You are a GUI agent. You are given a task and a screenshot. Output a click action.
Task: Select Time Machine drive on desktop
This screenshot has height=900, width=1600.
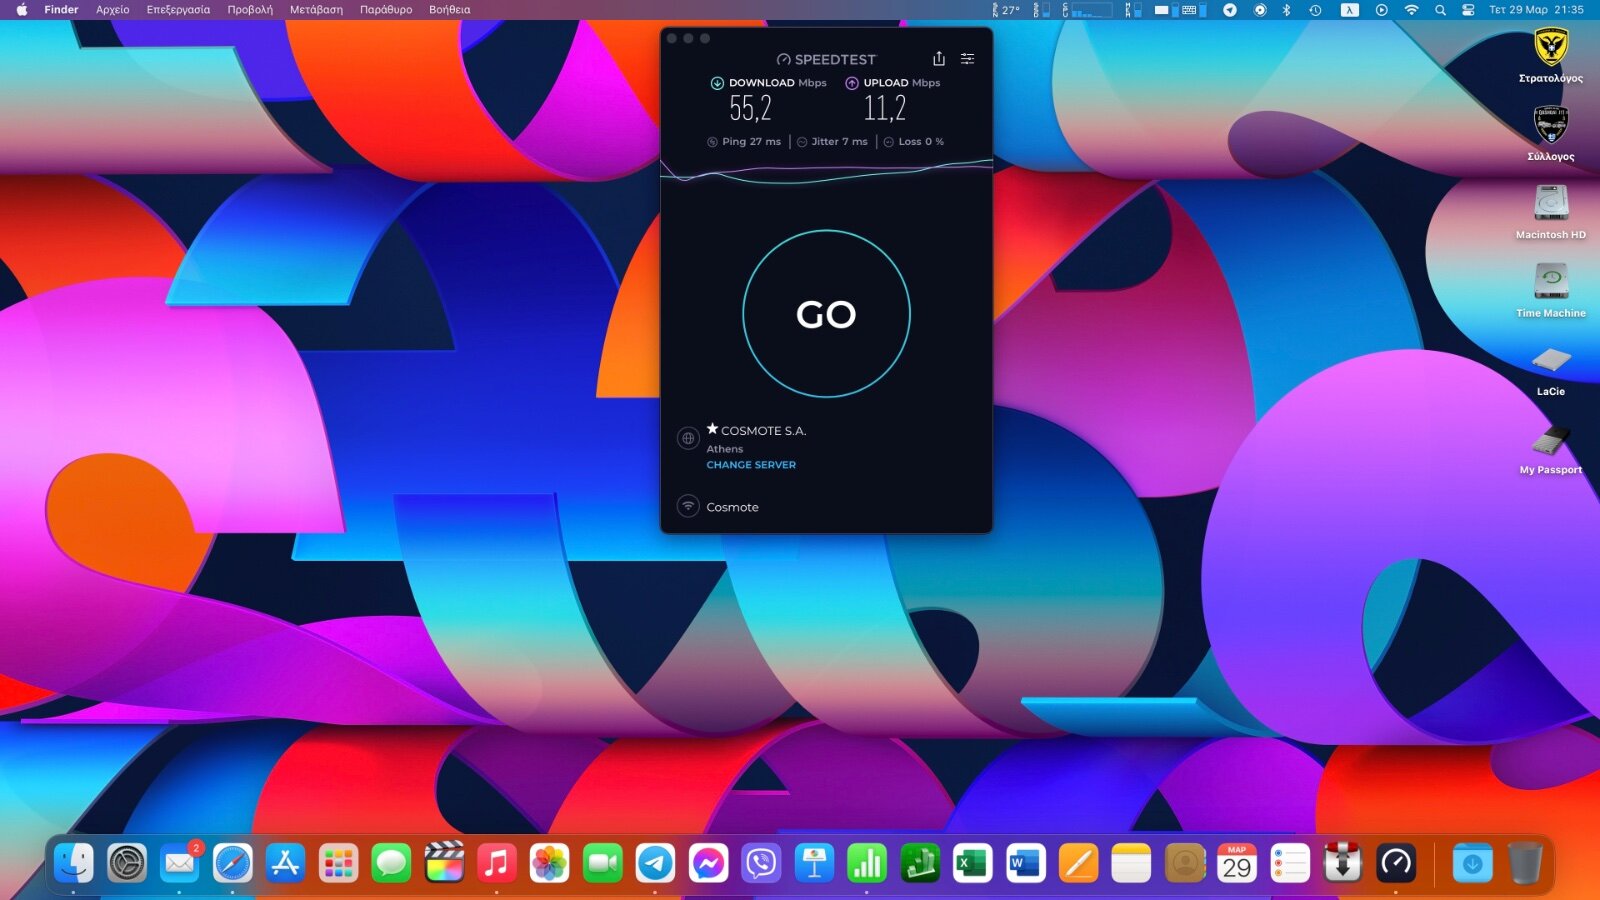pyautogui.click(x=1551, y=290)
